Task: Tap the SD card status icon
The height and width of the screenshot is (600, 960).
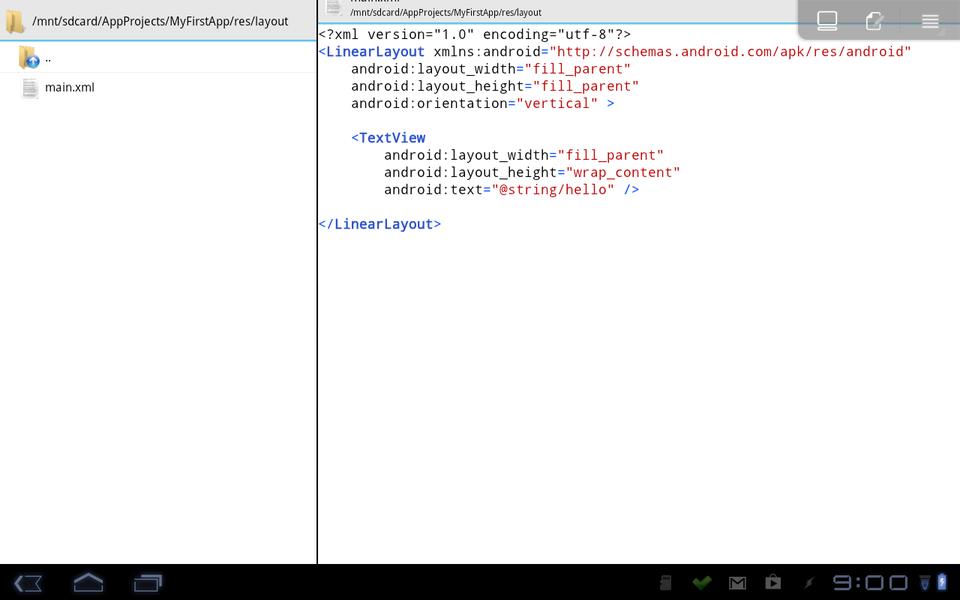Action: click(x=666, y=583)
